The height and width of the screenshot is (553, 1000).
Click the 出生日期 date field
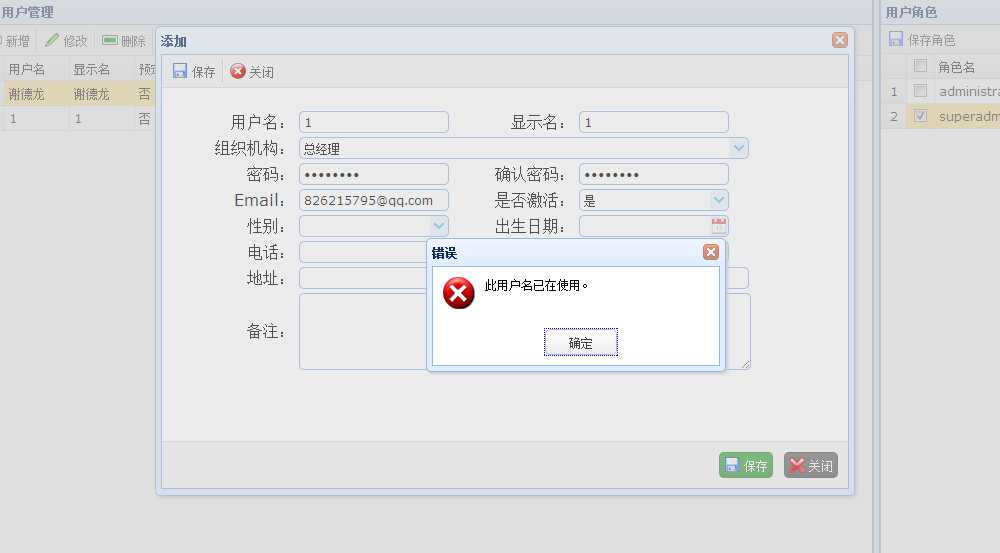[645, 226]
